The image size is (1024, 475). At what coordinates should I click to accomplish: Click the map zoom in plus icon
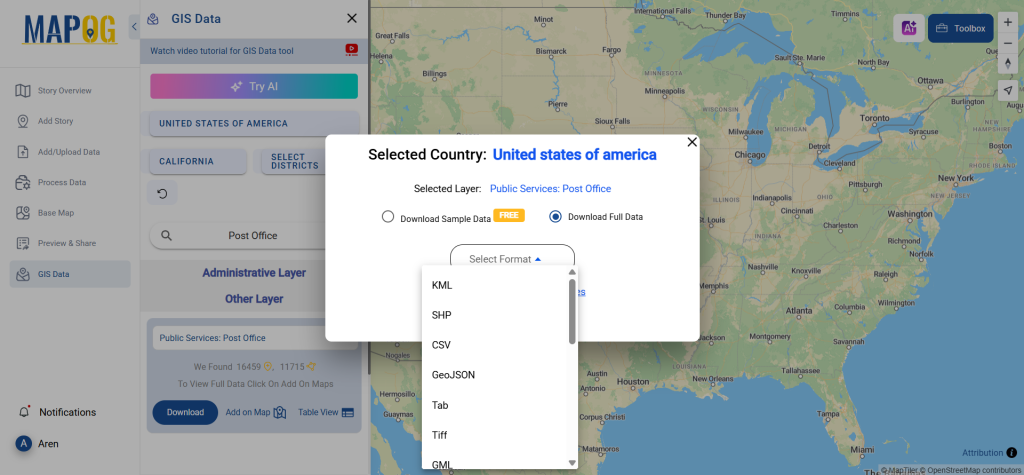click(1008, 22)
